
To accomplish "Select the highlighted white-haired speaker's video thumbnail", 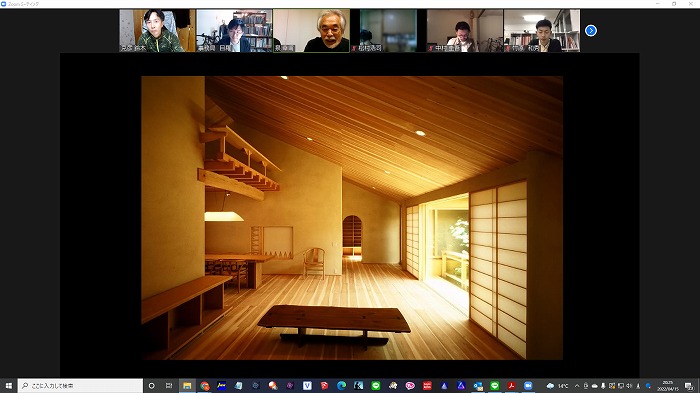I will click(x=311, y=31).
